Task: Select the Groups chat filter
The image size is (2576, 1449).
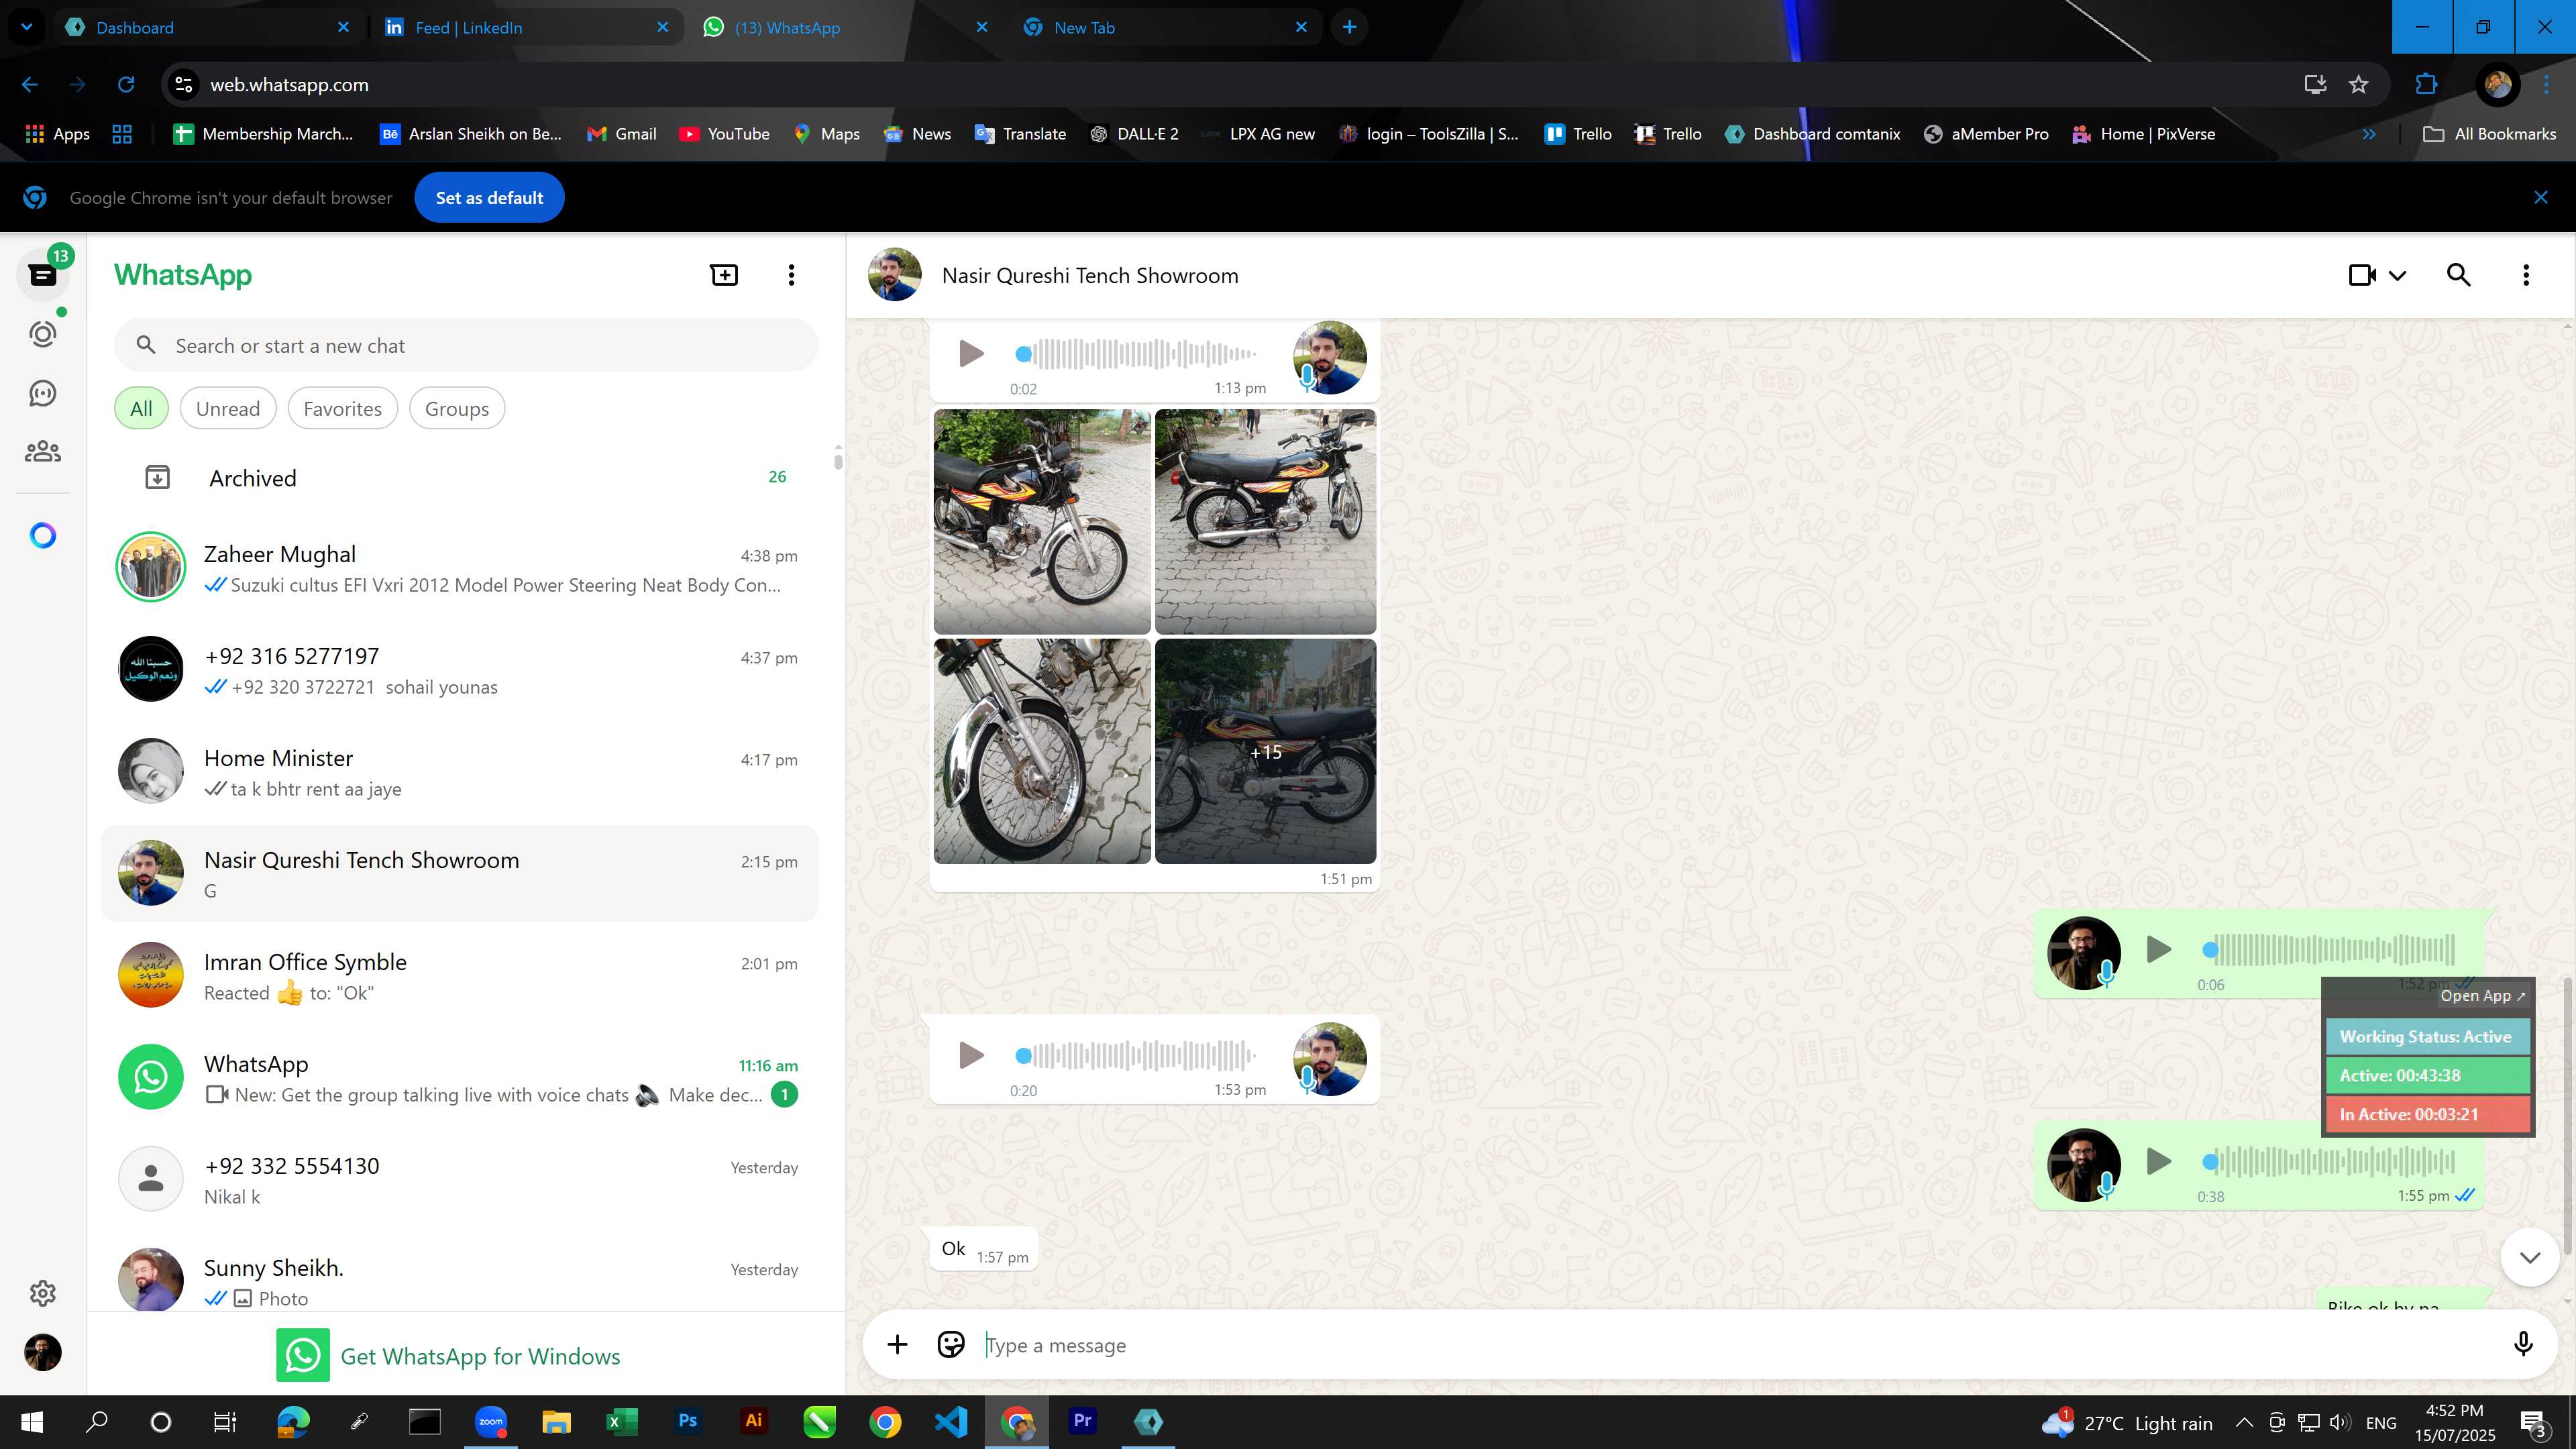Action: pos(457,409)
